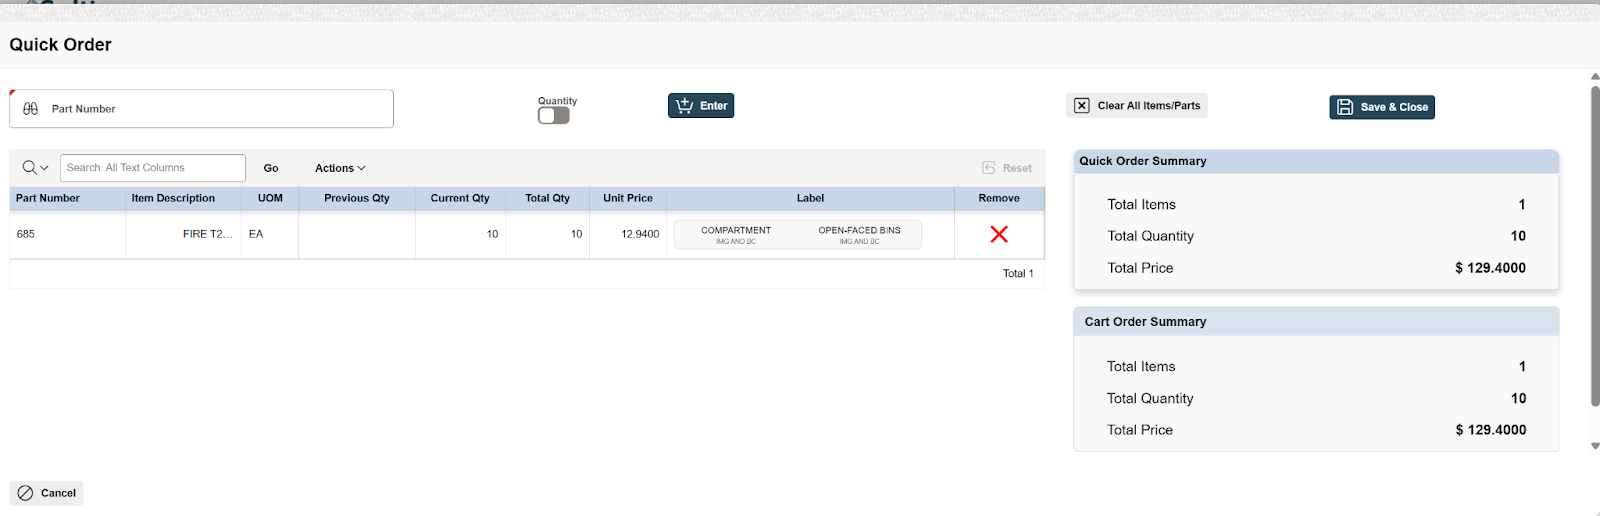Click the Total 1 row count text

(x=1018, y=273)
